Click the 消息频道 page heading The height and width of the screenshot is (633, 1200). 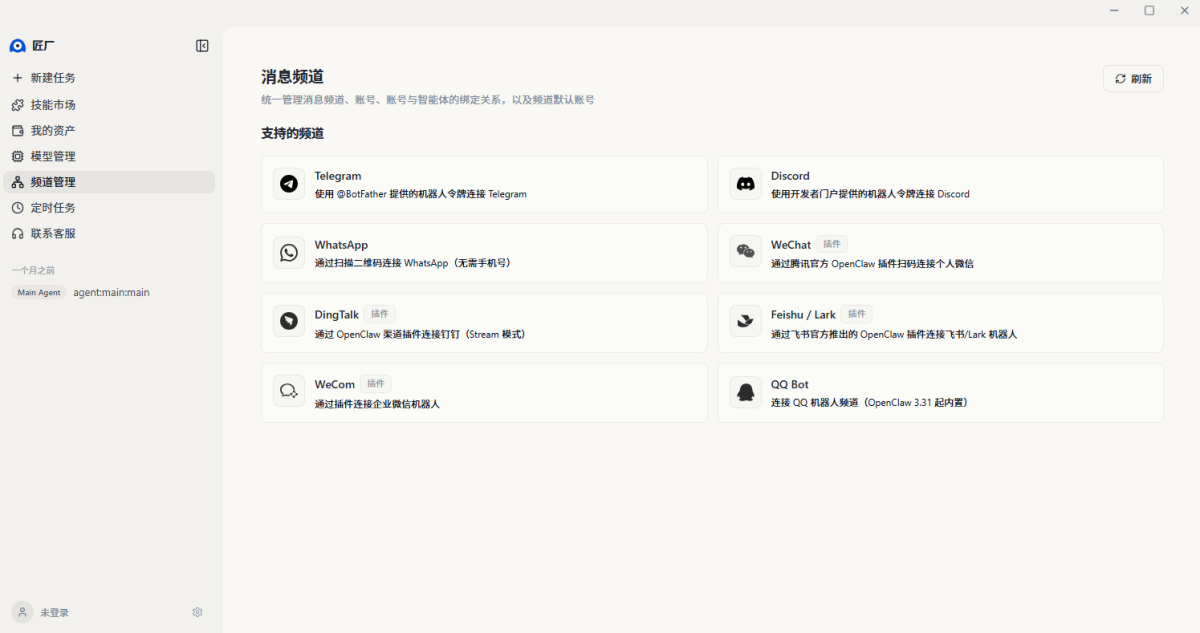(x=292, y=77)
